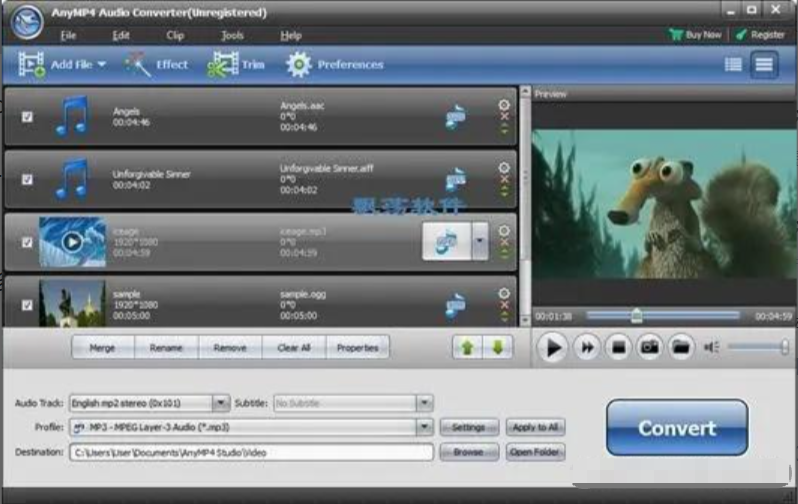Open the Edit menu
This screenshot has width=798, height=504.
(121, 35)
